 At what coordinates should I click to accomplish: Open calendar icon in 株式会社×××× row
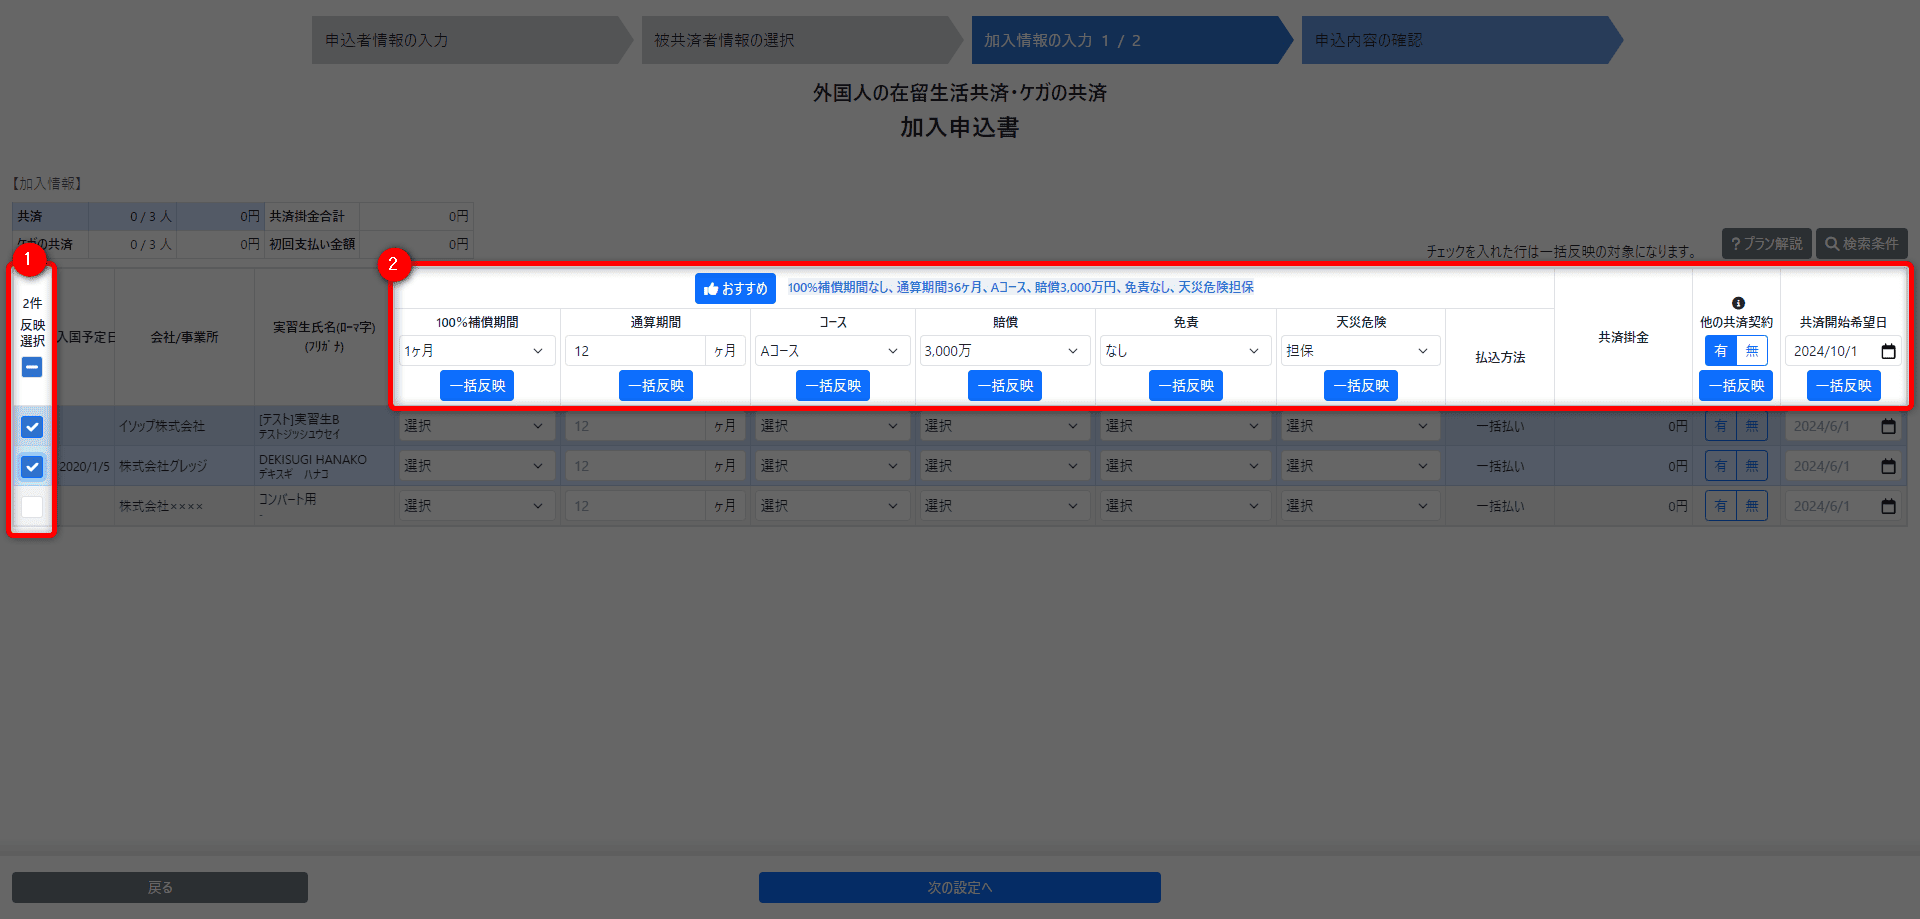tap(1888, 506)
